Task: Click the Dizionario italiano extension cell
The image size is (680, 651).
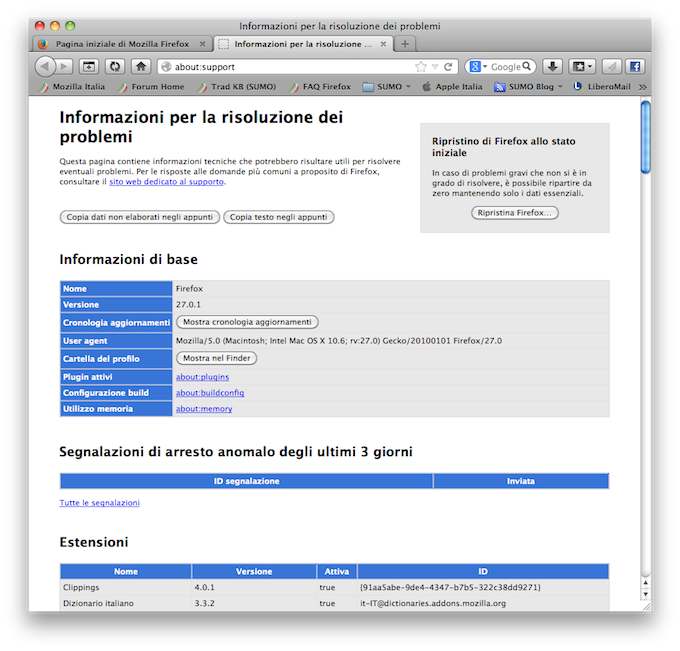Action: pyautogui.click(x=126, y=603)
